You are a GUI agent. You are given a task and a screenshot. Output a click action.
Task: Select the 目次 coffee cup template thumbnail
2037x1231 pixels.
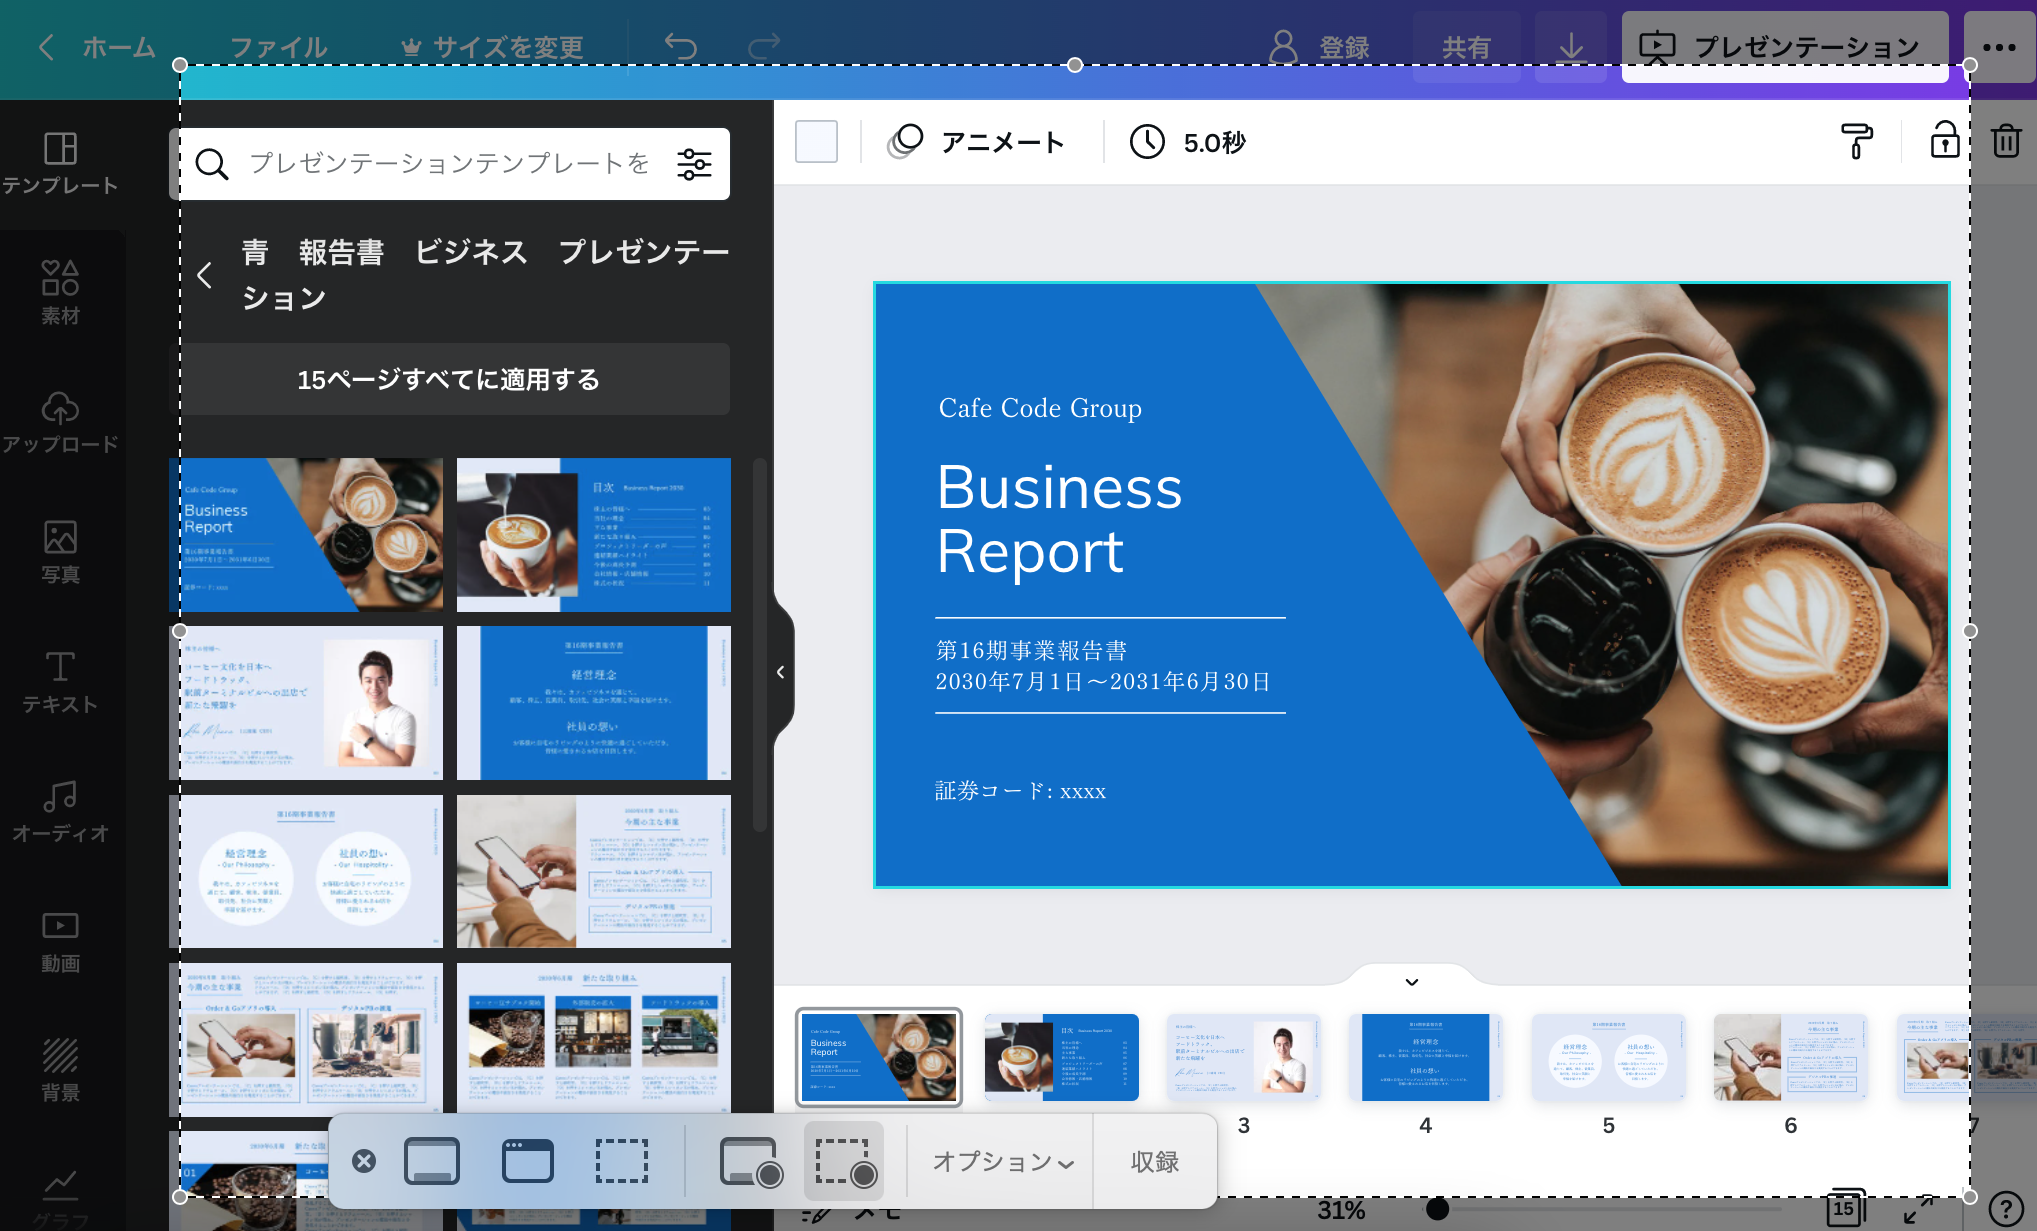(x=594, y=535)
